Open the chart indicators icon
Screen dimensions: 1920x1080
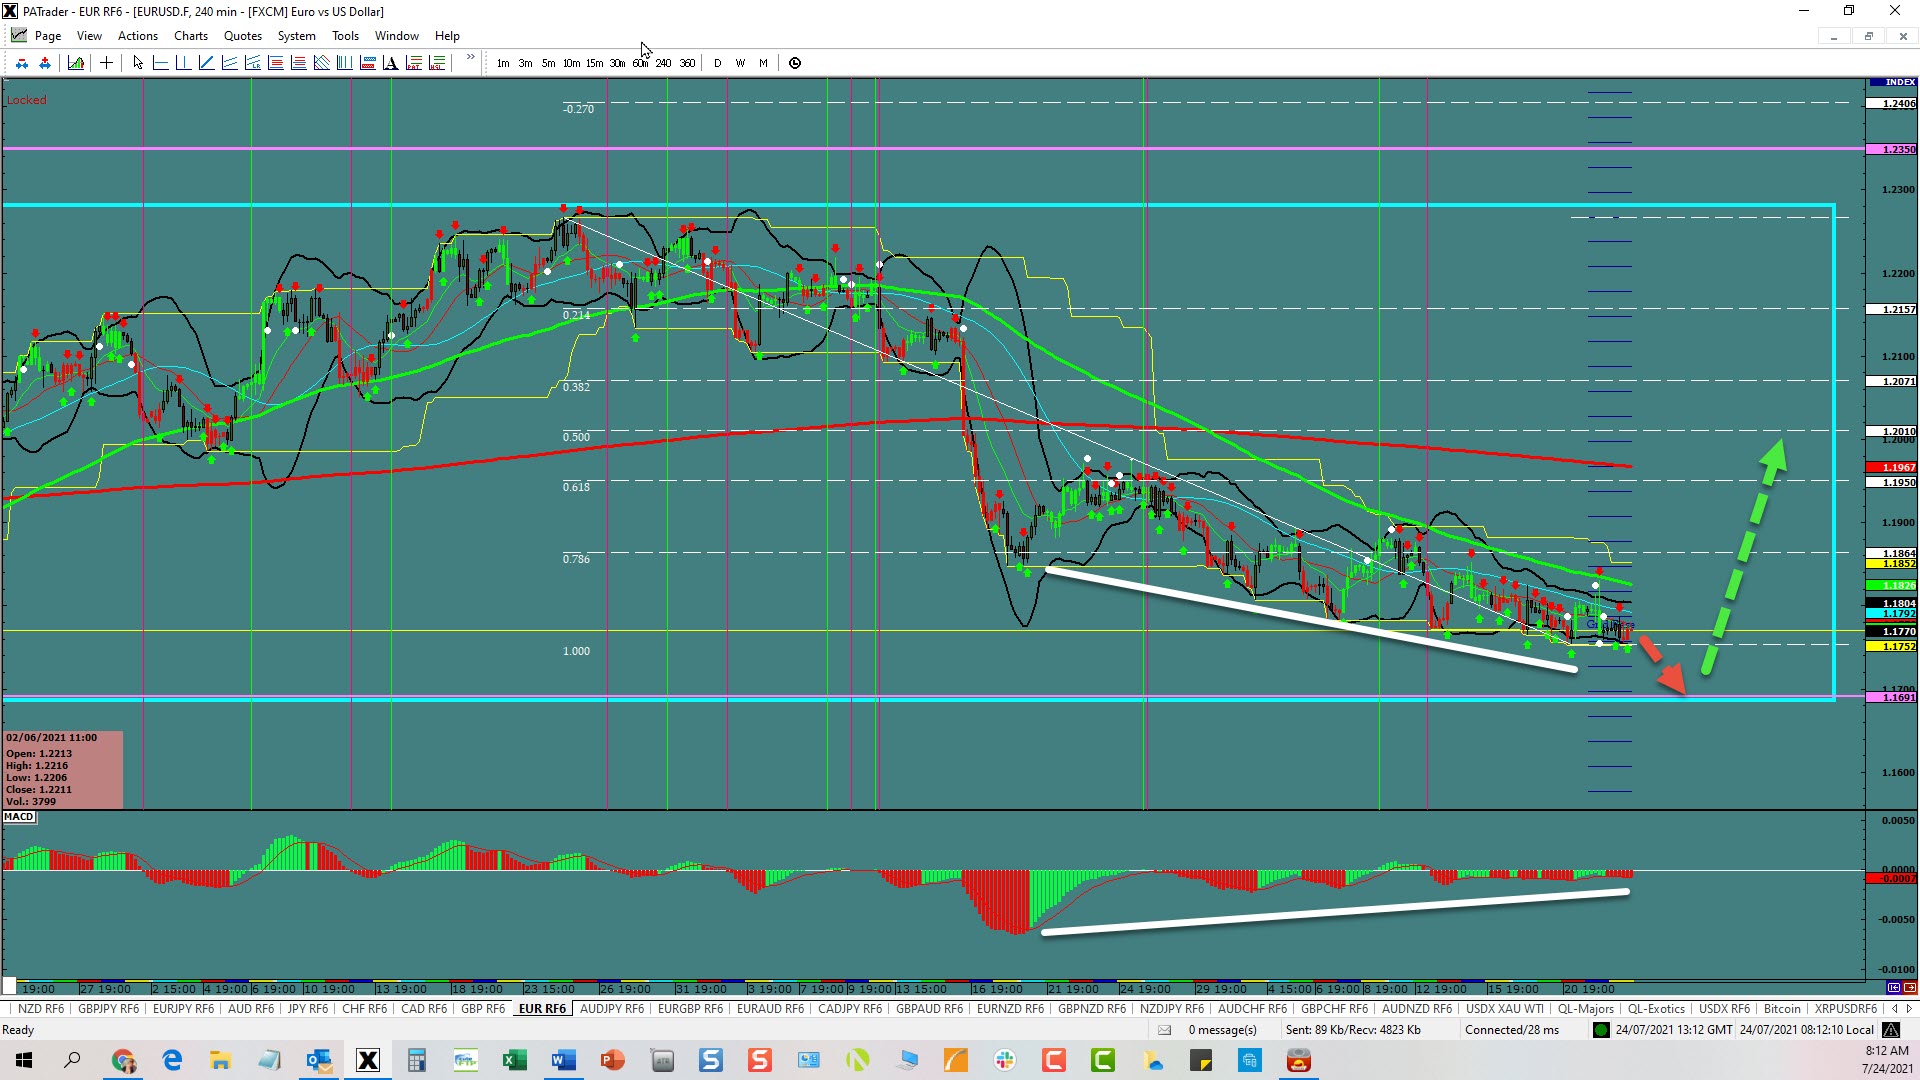(76, 63)
